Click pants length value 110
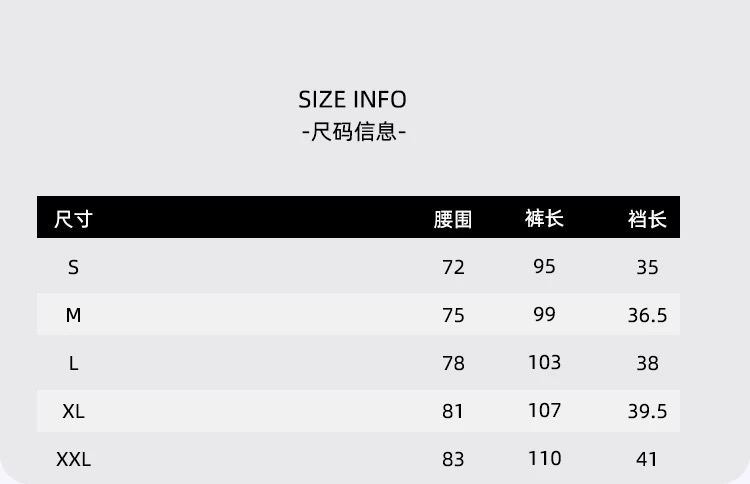 click(x=544, y=458)
